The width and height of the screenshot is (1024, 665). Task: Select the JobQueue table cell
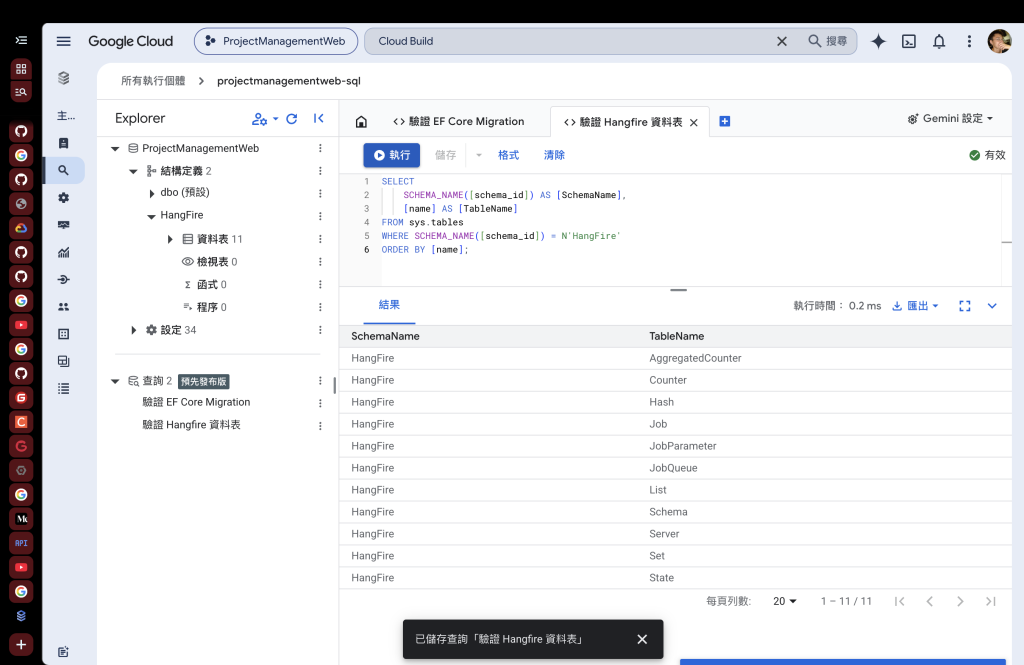point(673,468)
